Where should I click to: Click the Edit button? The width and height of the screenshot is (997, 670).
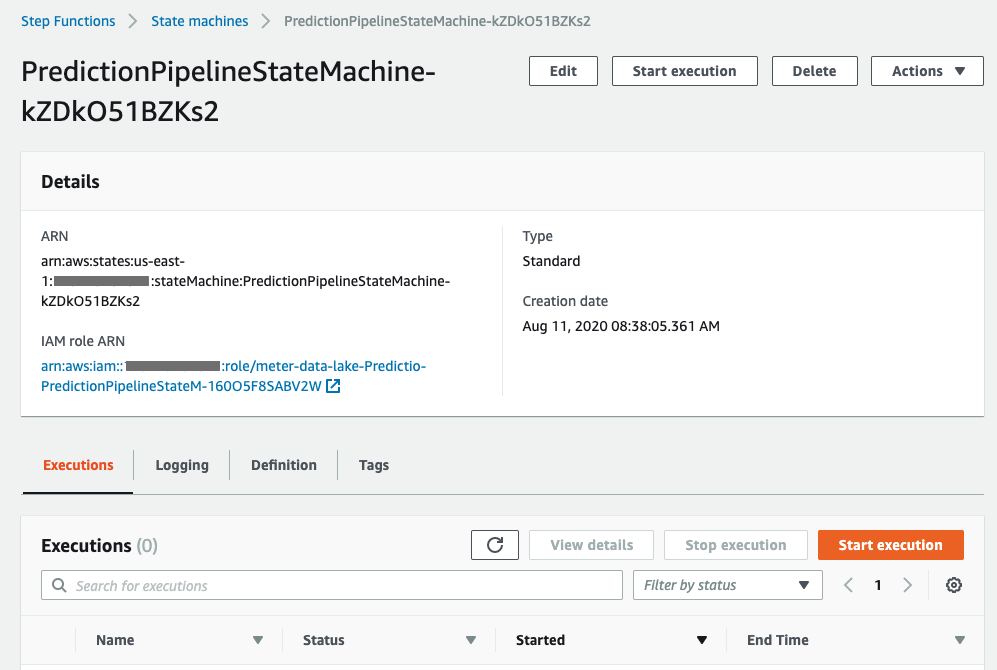pyautogui.click(x=563, y=71)
